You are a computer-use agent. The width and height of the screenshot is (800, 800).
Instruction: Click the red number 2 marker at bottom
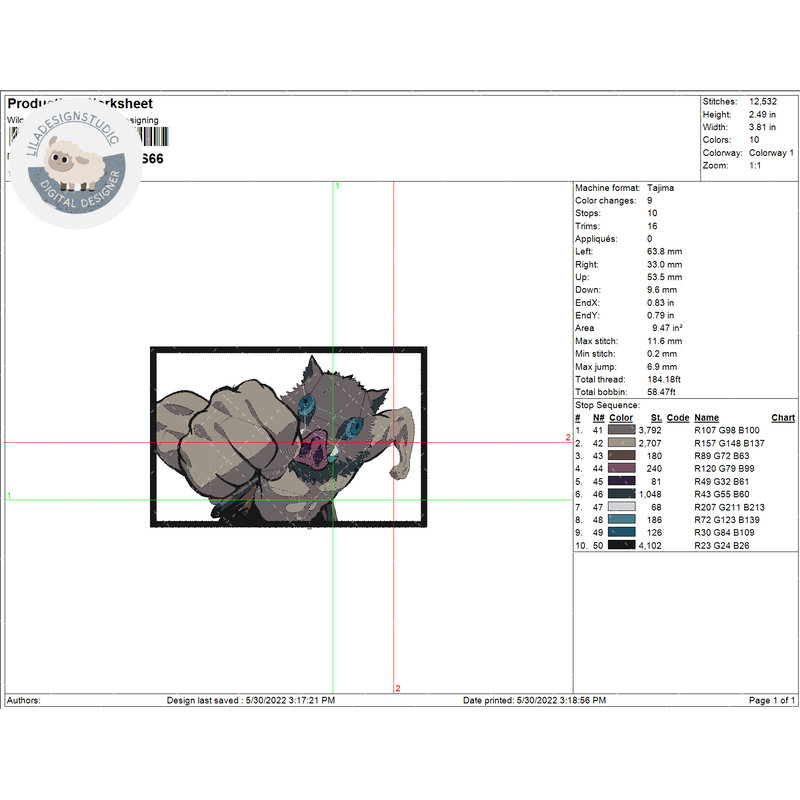pos(397,688)
